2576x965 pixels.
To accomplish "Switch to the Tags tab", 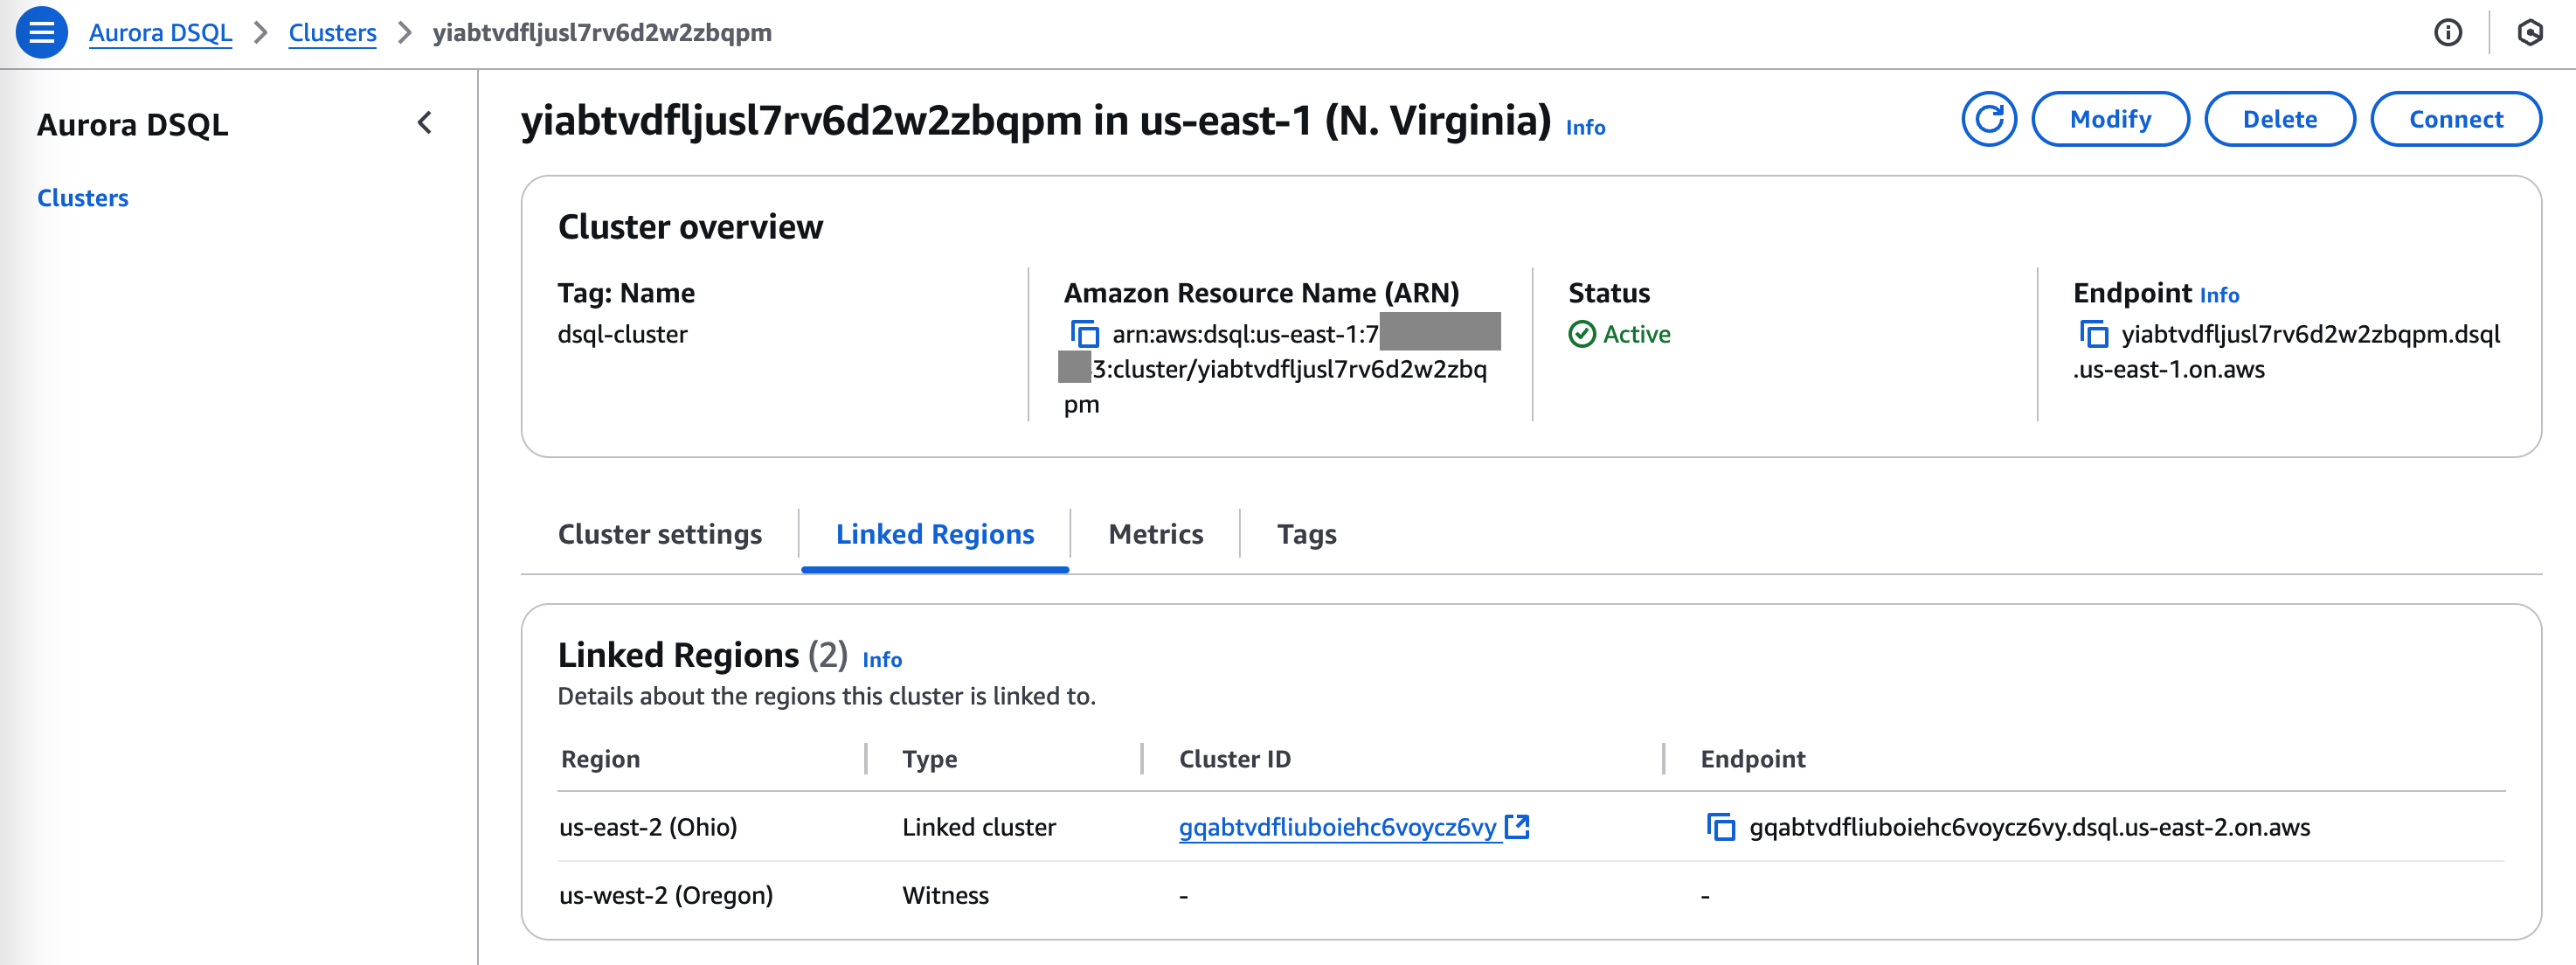I will [1306, 534].
